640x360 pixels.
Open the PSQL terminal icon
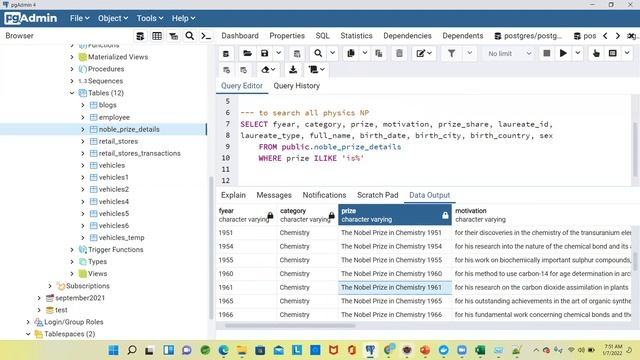[206, 36]
